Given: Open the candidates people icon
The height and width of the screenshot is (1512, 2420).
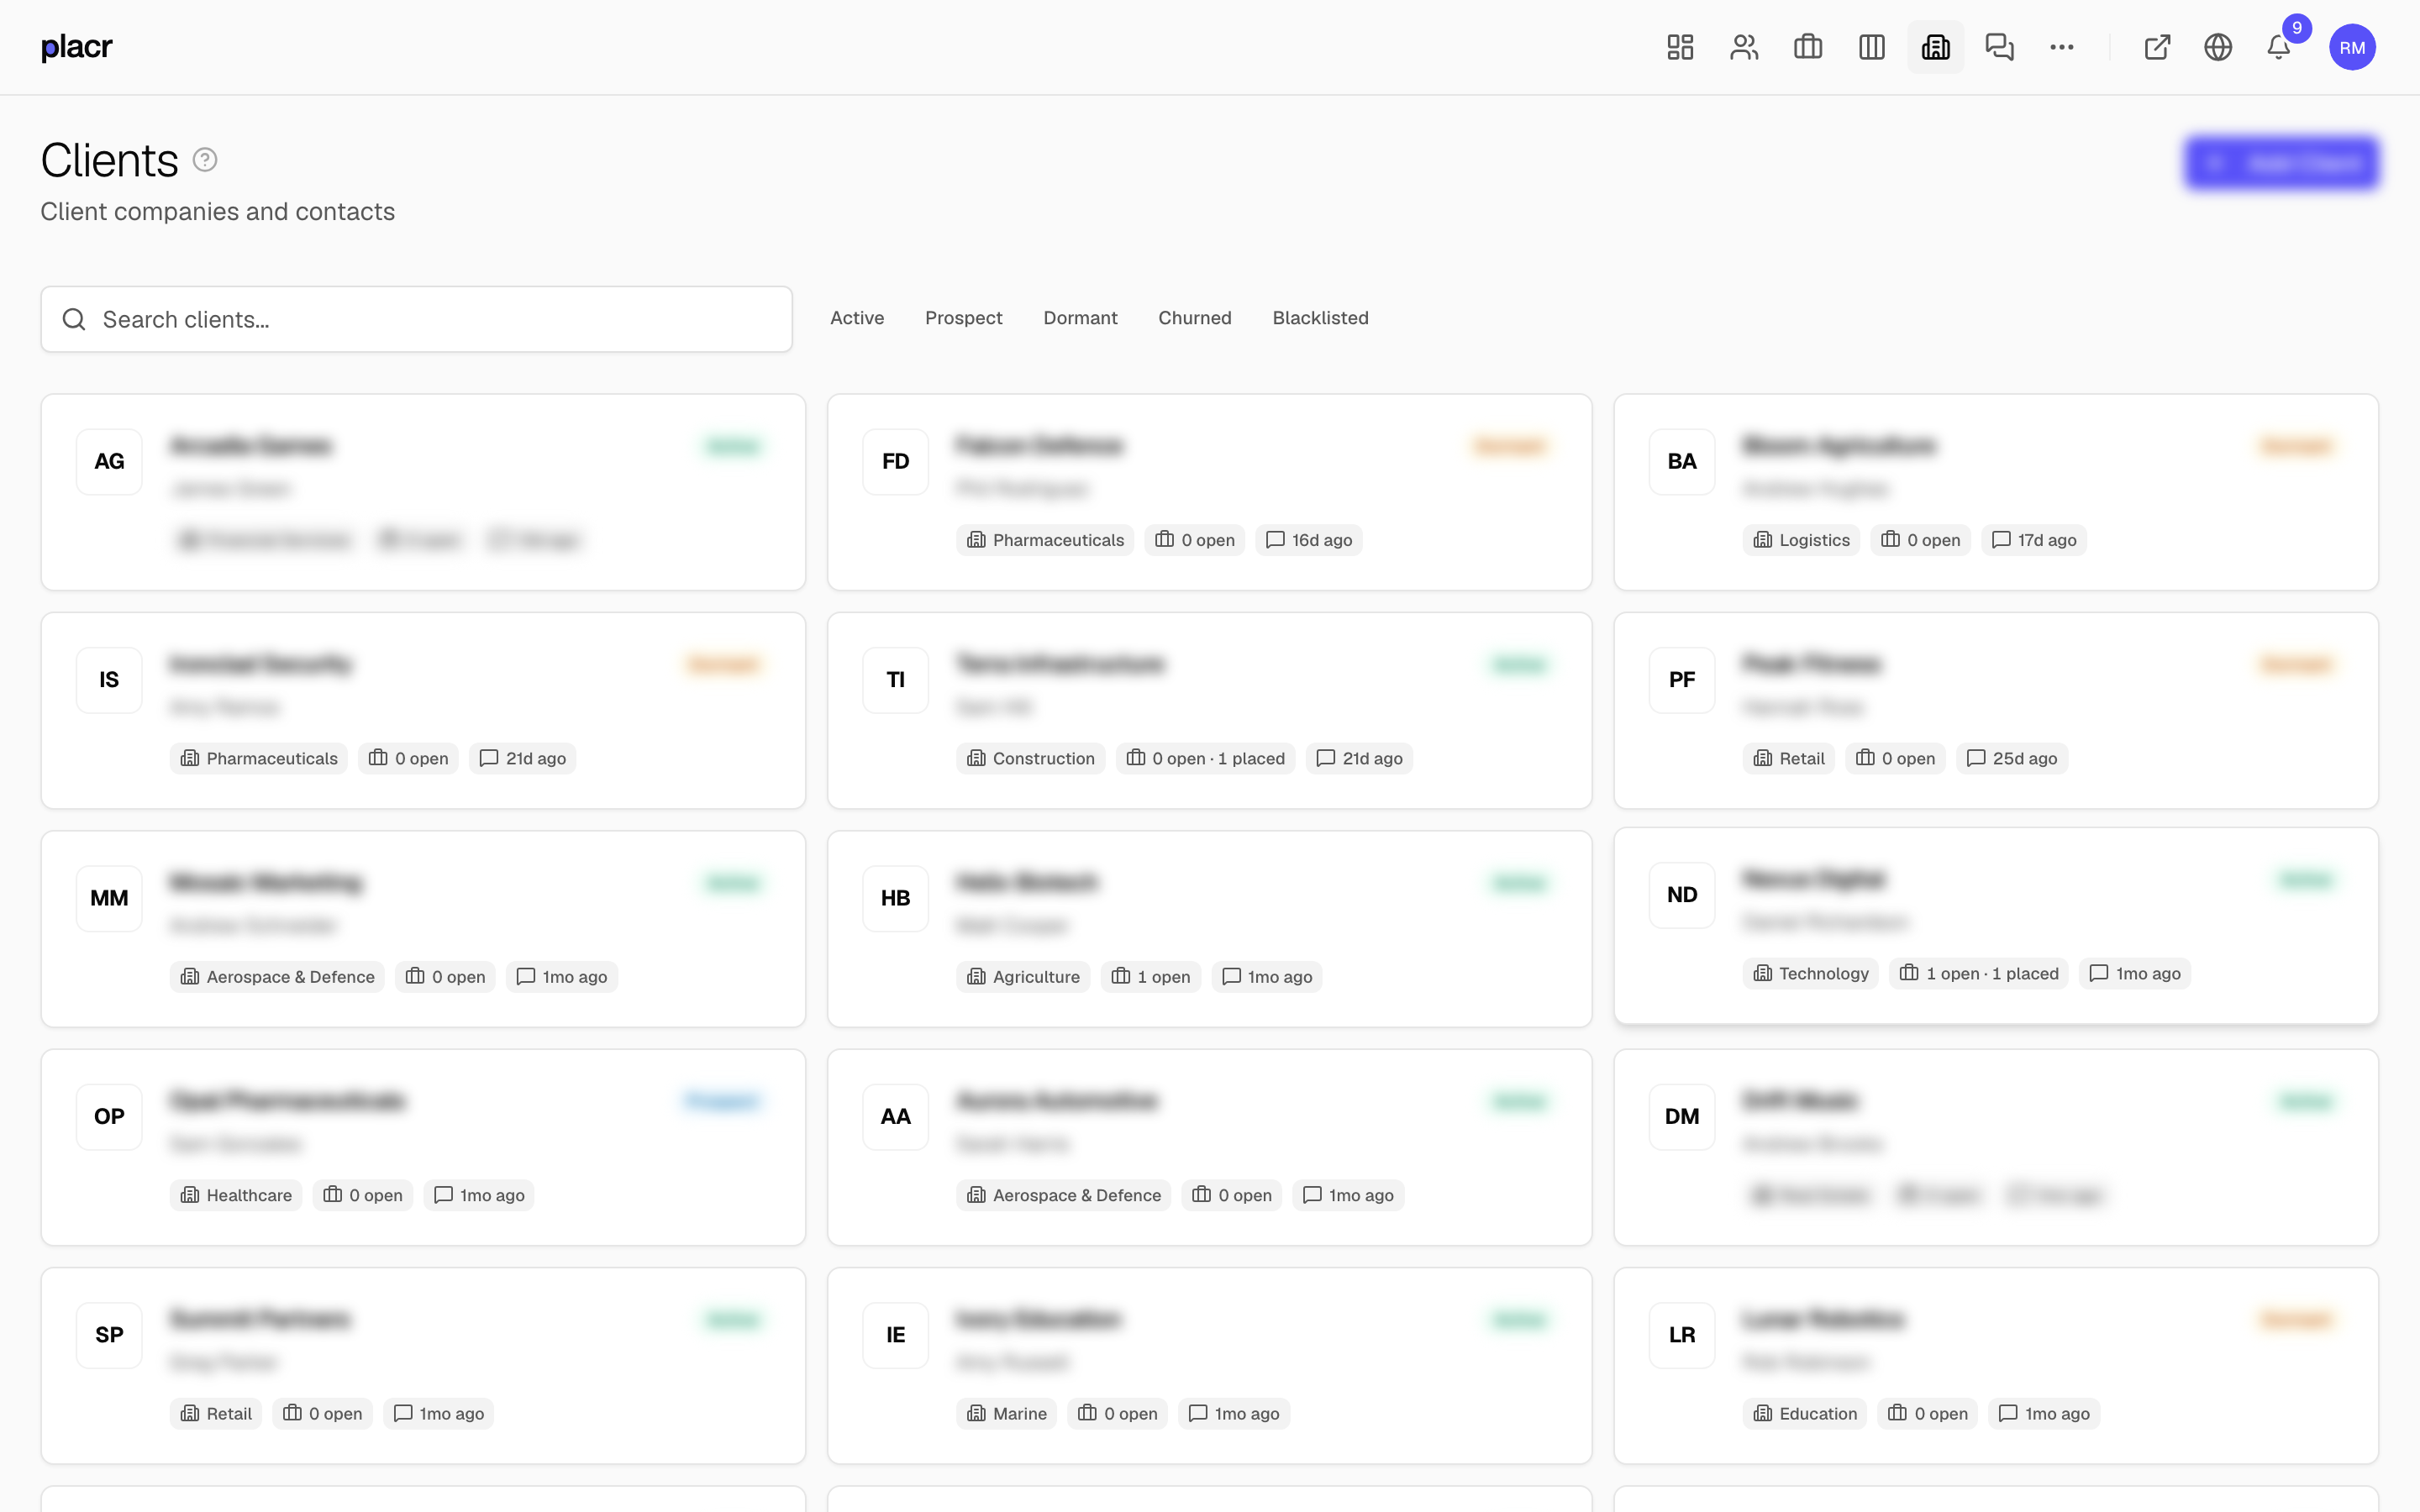Looking at the screenshot, I should 1744,47.
